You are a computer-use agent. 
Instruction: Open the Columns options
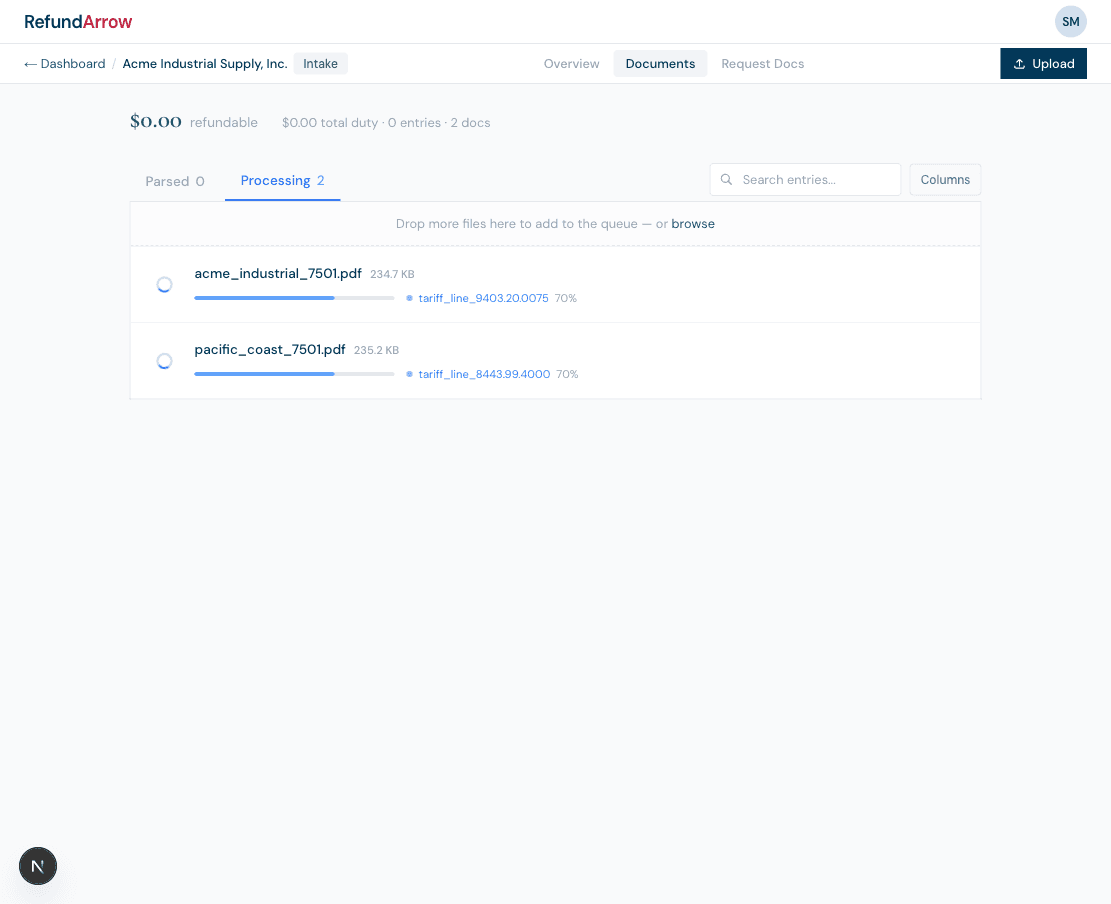944,179
